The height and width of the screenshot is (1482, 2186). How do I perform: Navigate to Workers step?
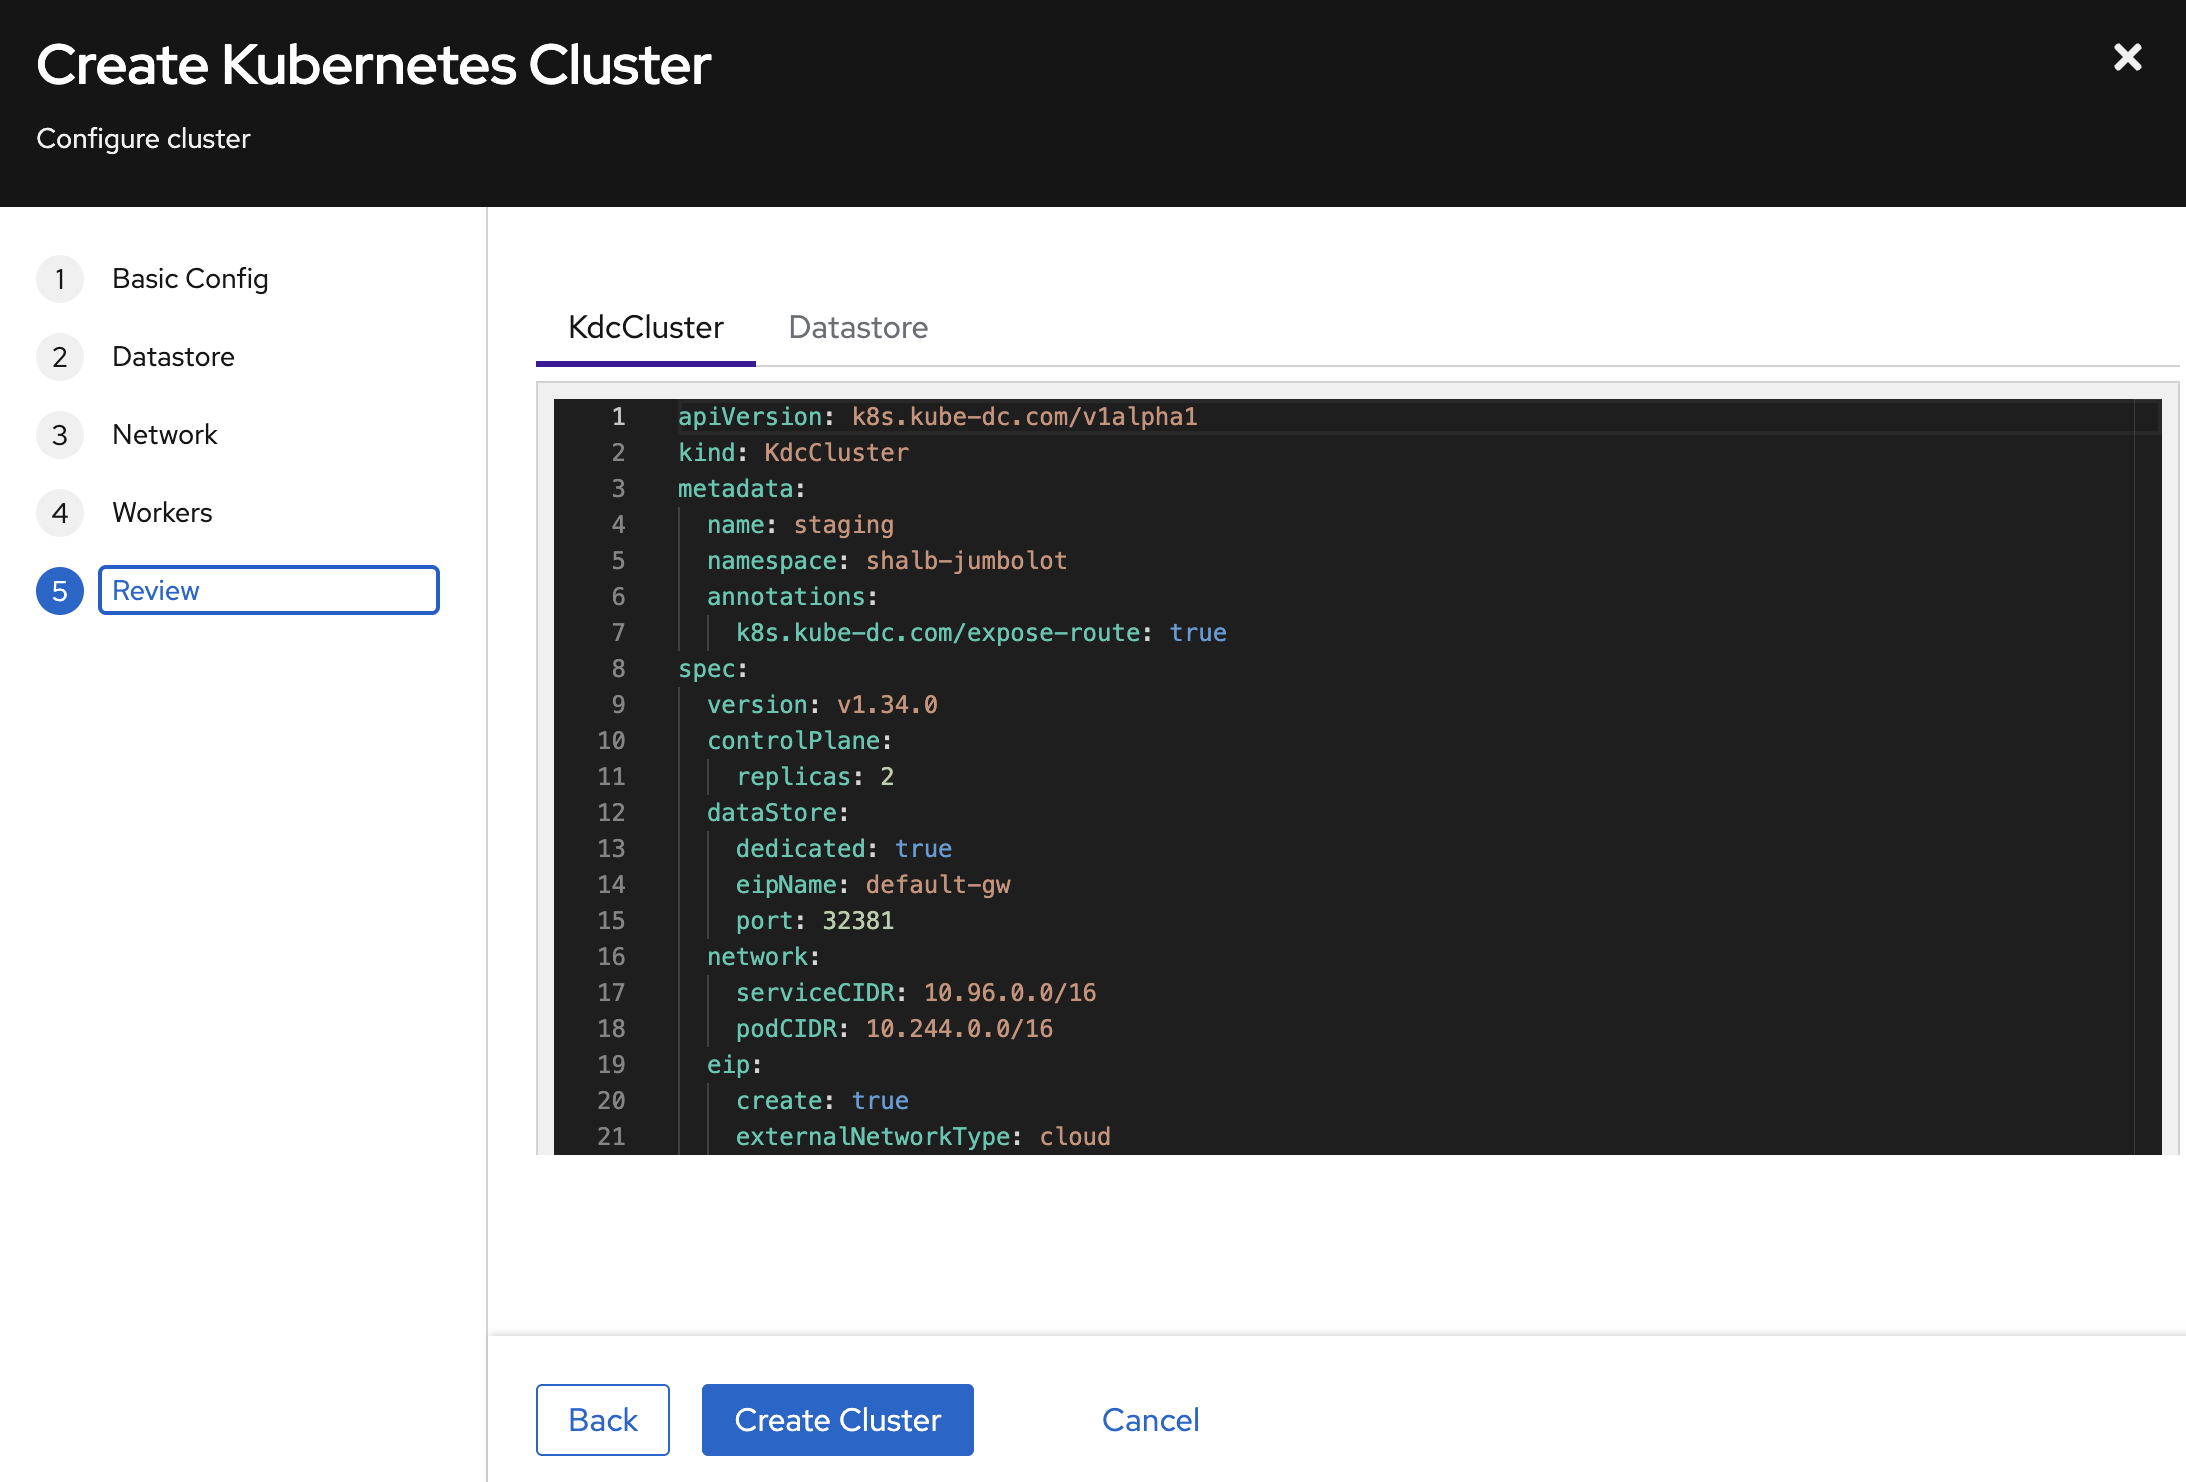click(162, 513)
